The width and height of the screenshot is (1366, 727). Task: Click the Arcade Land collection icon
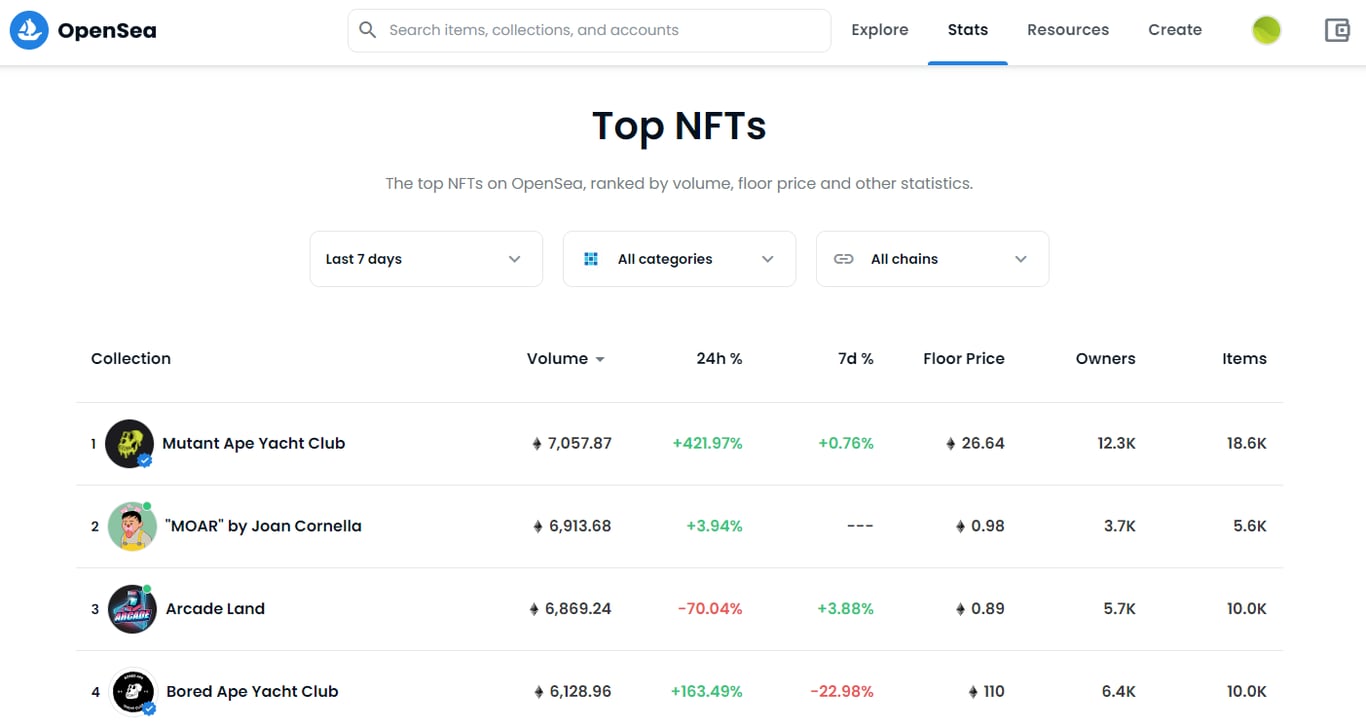(x=132, y=609)
